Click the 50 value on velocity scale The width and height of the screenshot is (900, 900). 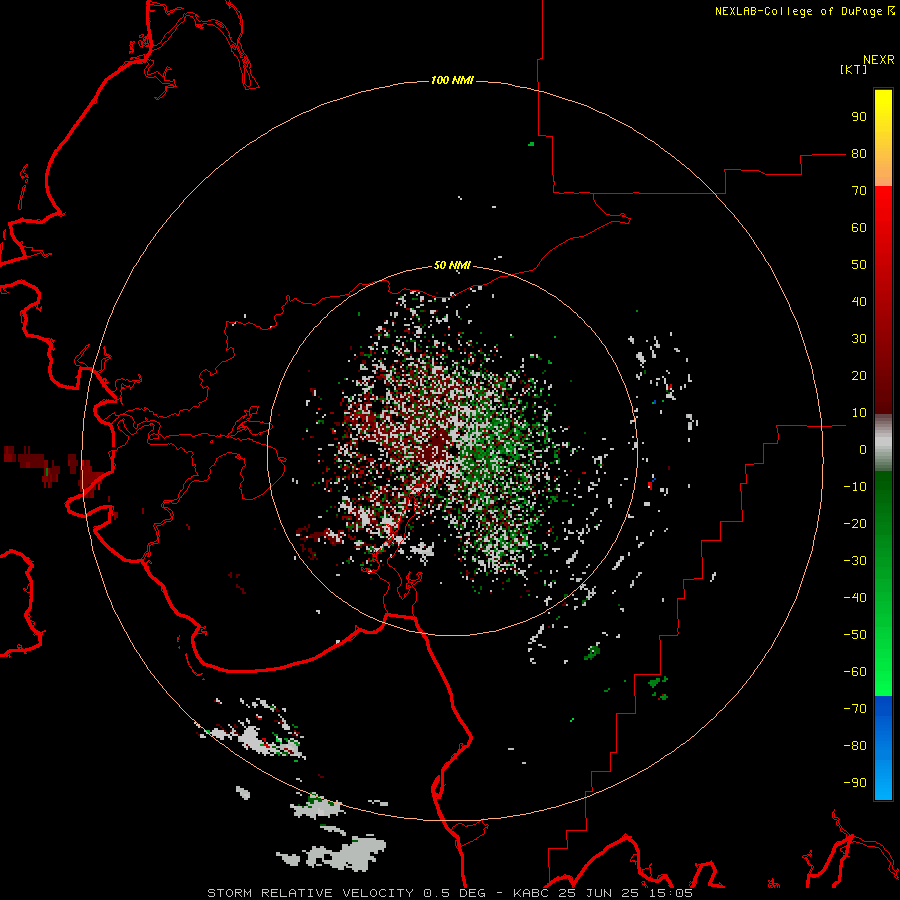pyautogui.click(x=859, y=265)
